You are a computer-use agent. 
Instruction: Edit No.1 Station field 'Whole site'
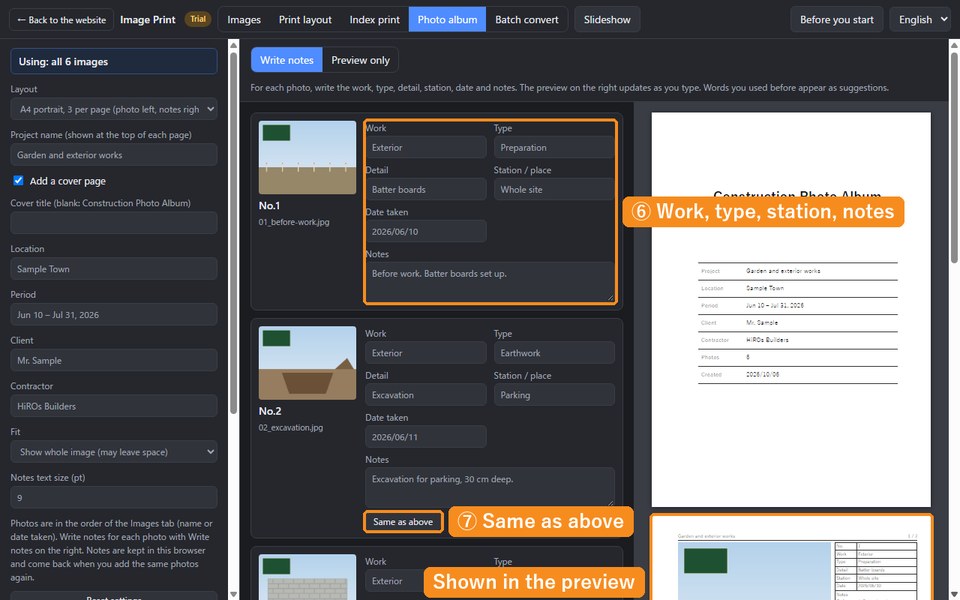tap(554, 189)
